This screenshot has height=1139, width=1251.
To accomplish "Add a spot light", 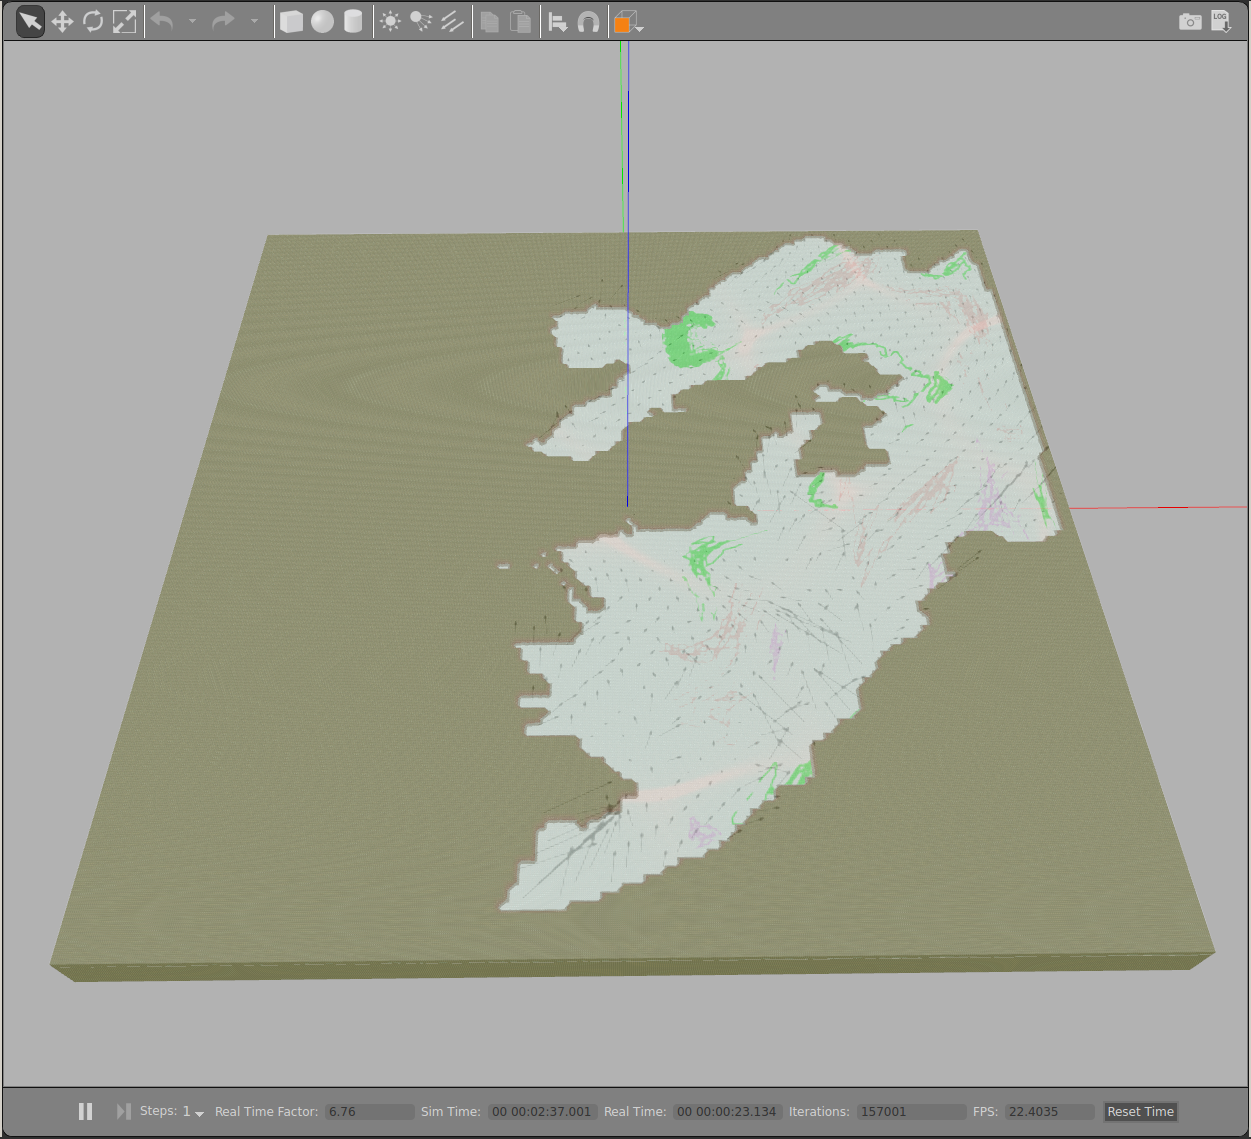I will coord(421,22).
